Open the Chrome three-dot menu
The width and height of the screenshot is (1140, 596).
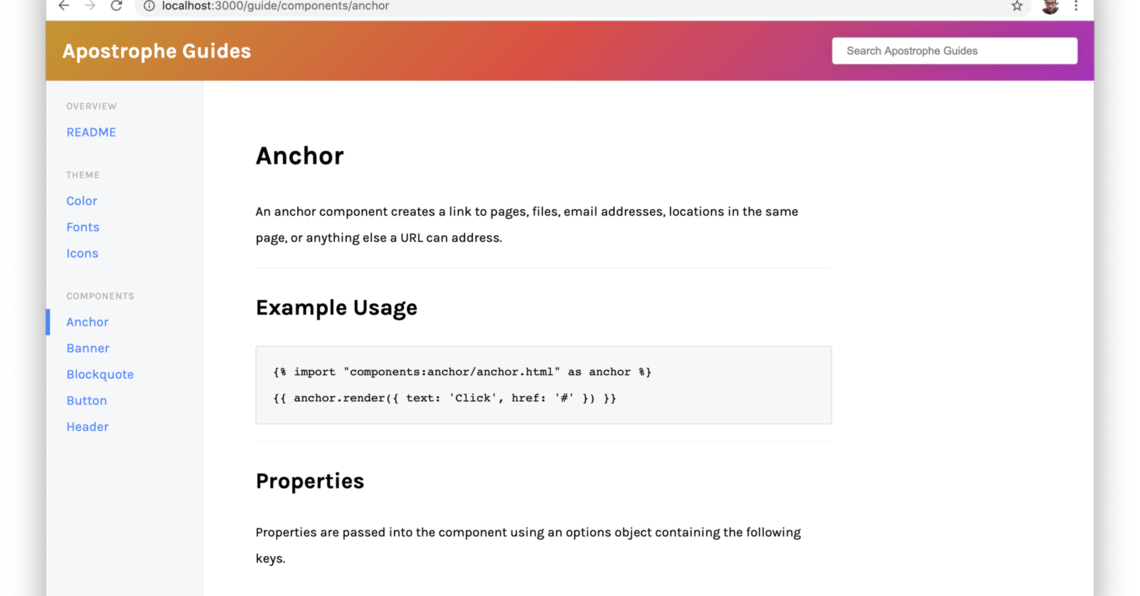point(1076,6)
